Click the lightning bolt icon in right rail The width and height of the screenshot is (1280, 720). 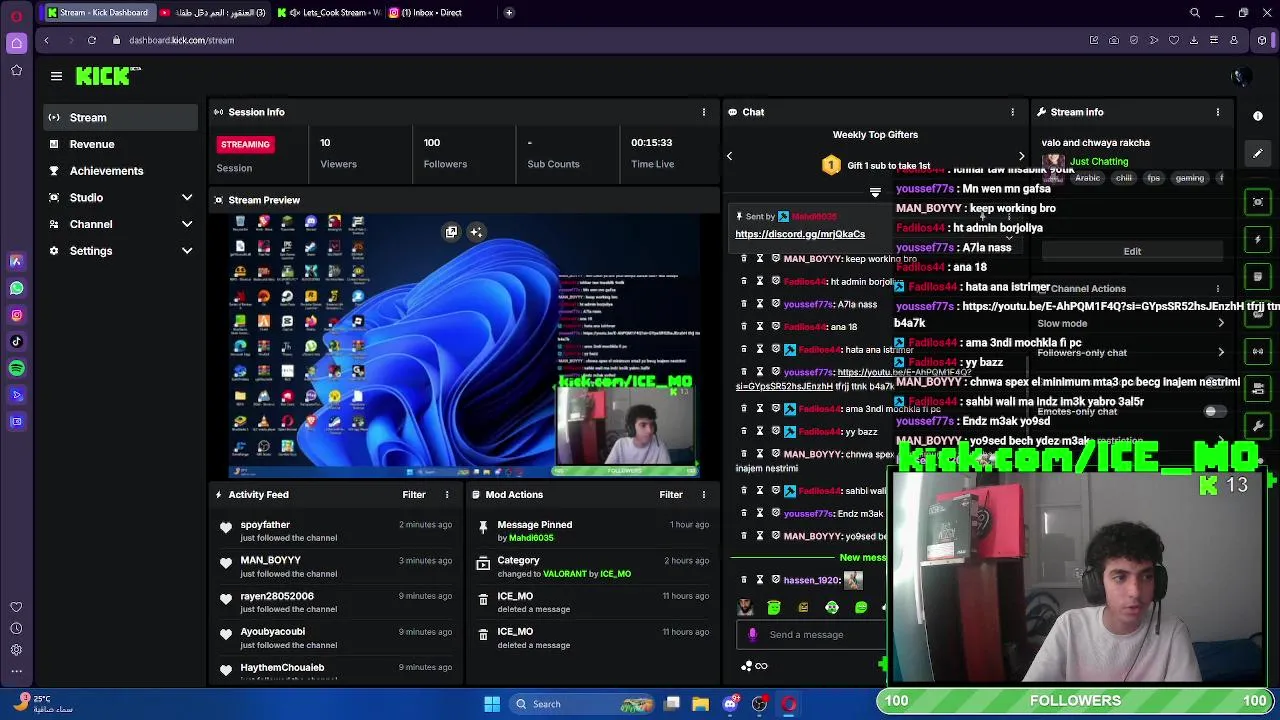[1258, 240]
